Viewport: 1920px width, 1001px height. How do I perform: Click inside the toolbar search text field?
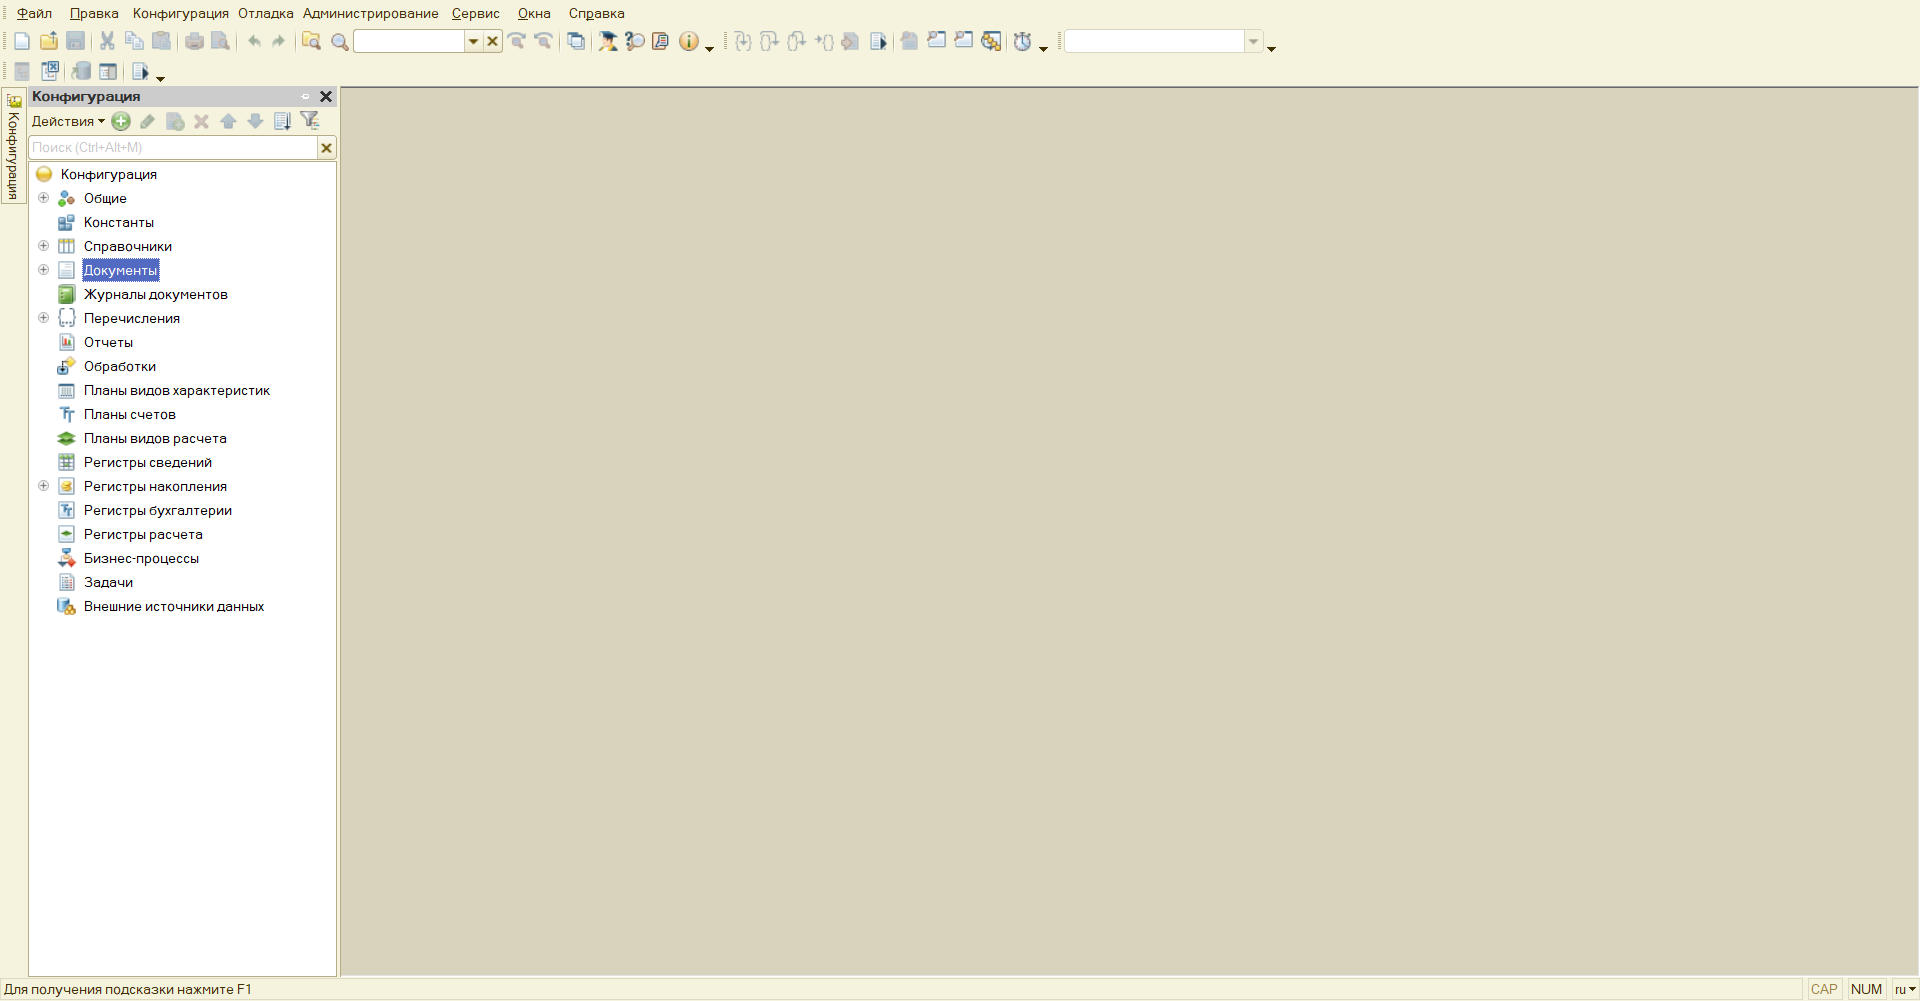coord(410,41)
